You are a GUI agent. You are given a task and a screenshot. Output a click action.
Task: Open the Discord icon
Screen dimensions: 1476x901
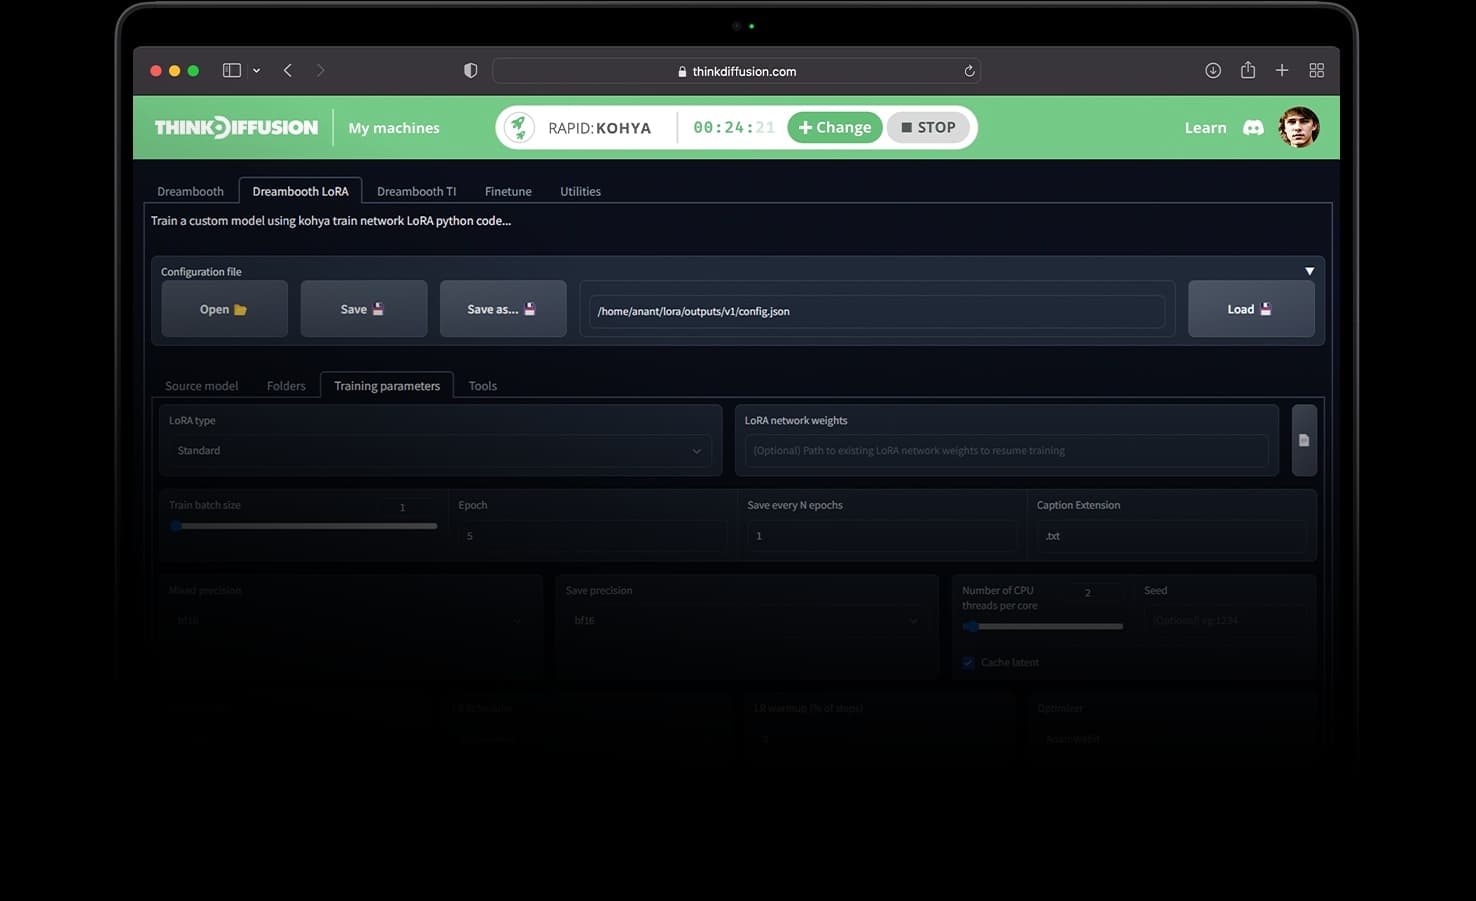tap(1253, 128)
